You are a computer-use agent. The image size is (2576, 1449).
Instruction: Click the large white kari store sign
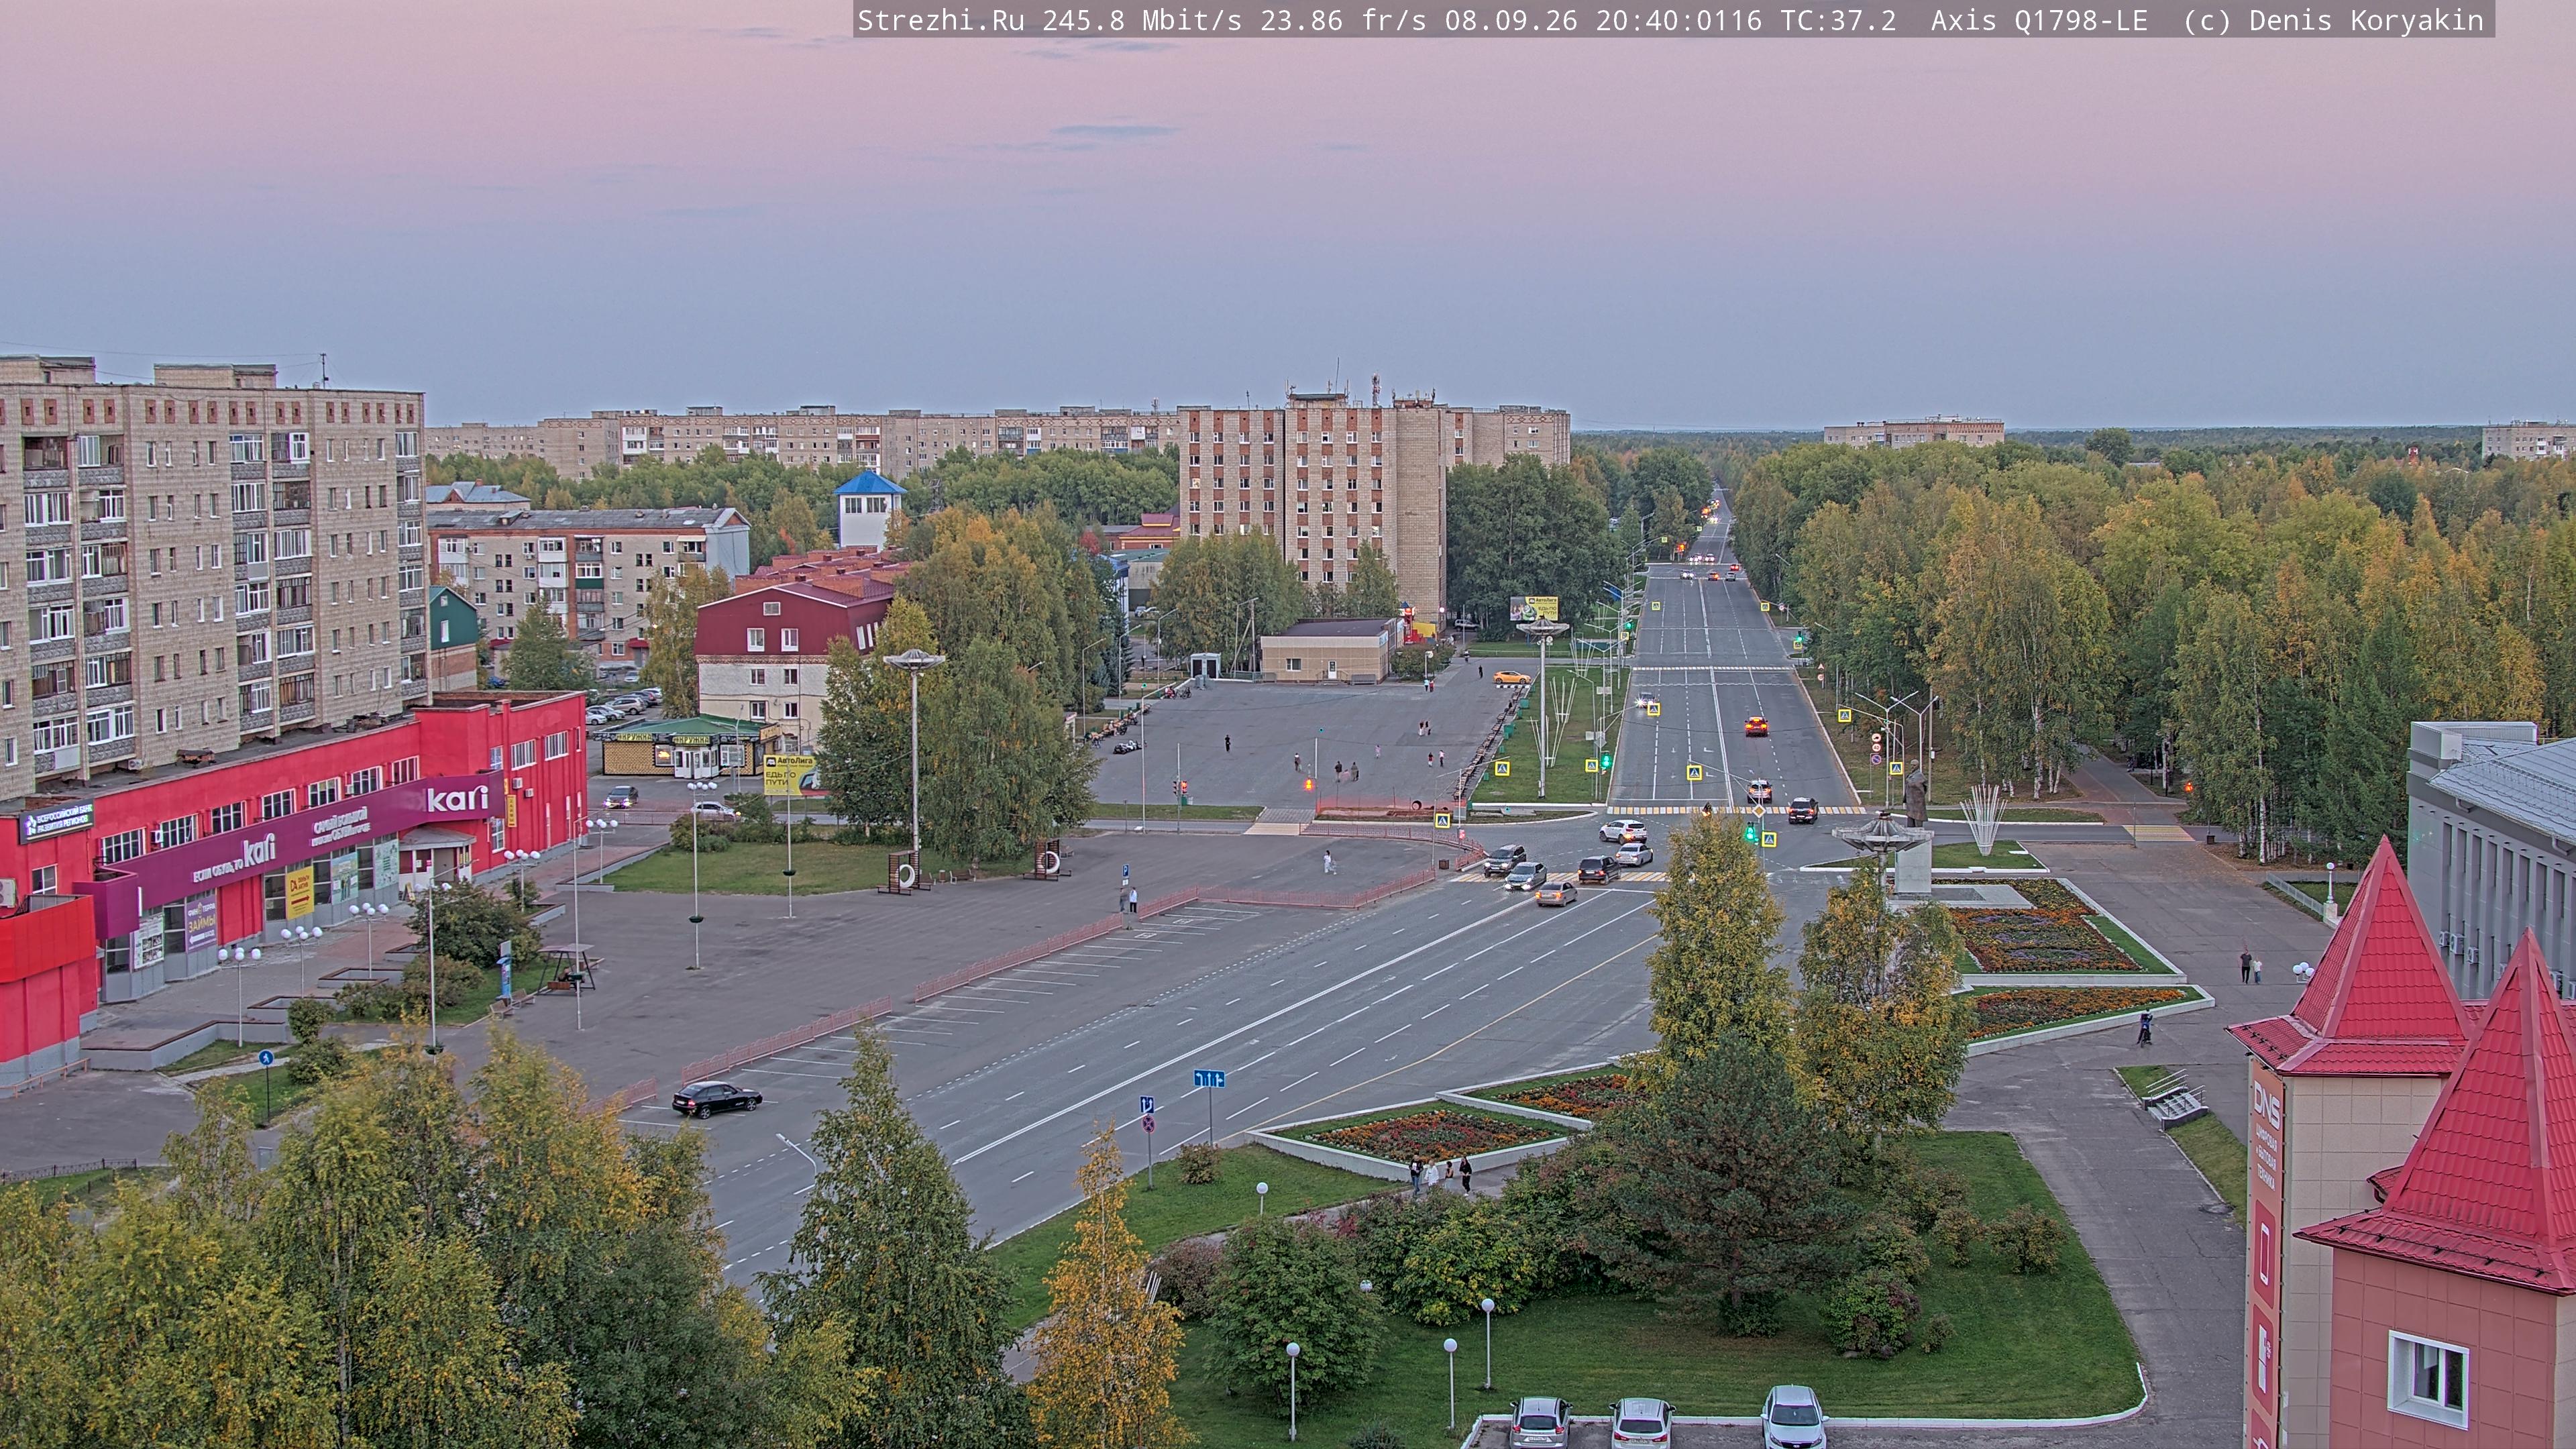tap(458, 798)
